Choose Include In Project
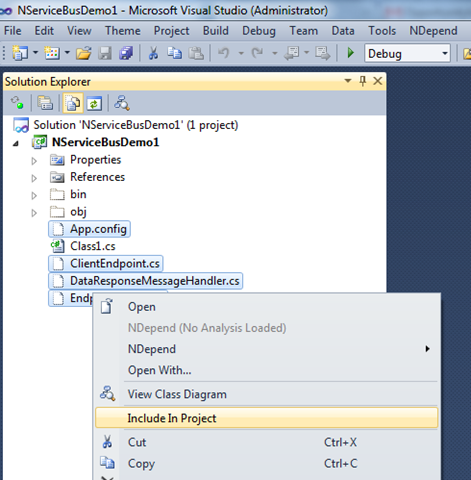The height and width of the screenshot is (480, 471). point(266,418)
